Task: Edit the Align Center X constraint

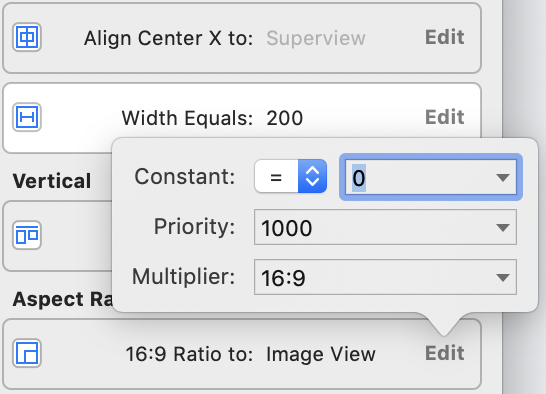Action: (445, 37)
